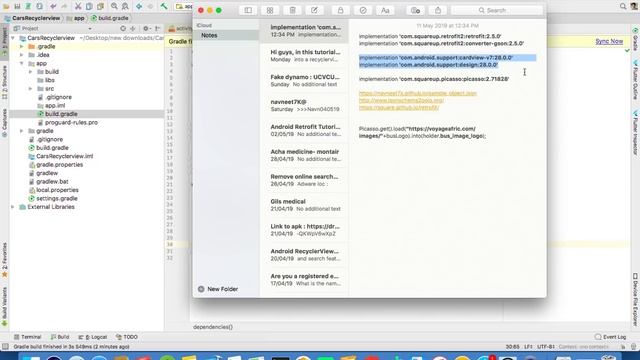640x360 pixels.
Task: Switch Notes to gallery grid view
Action: 270,10
